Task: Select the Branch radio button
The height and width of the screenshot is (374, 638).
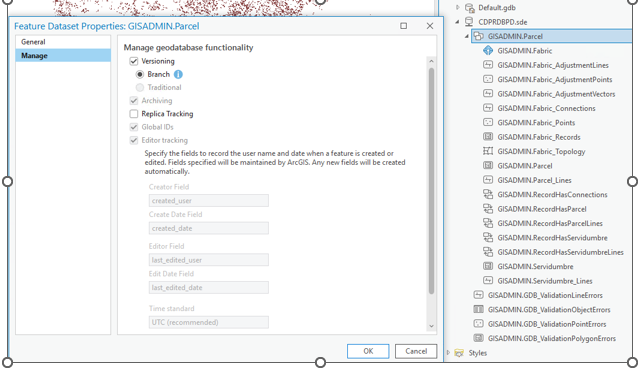Action: click(140, 74)
